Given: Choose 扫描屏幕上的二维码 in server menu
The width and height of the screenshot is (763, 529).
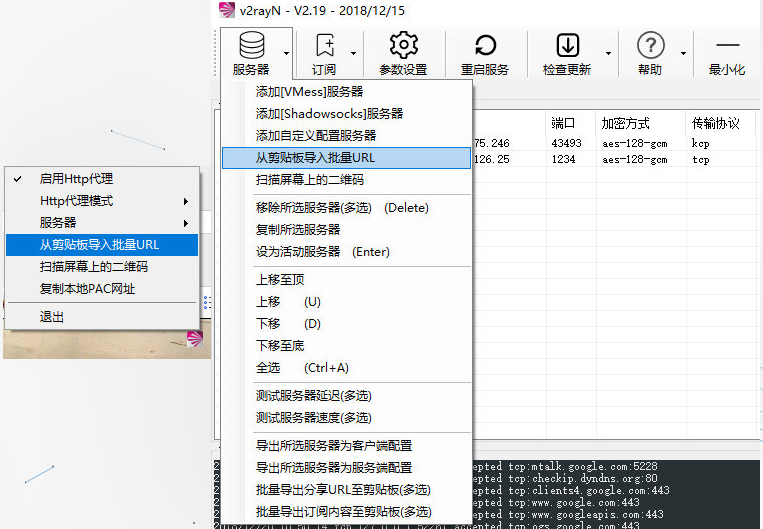Looking at the screenshot, I should [x=346, y=180].
